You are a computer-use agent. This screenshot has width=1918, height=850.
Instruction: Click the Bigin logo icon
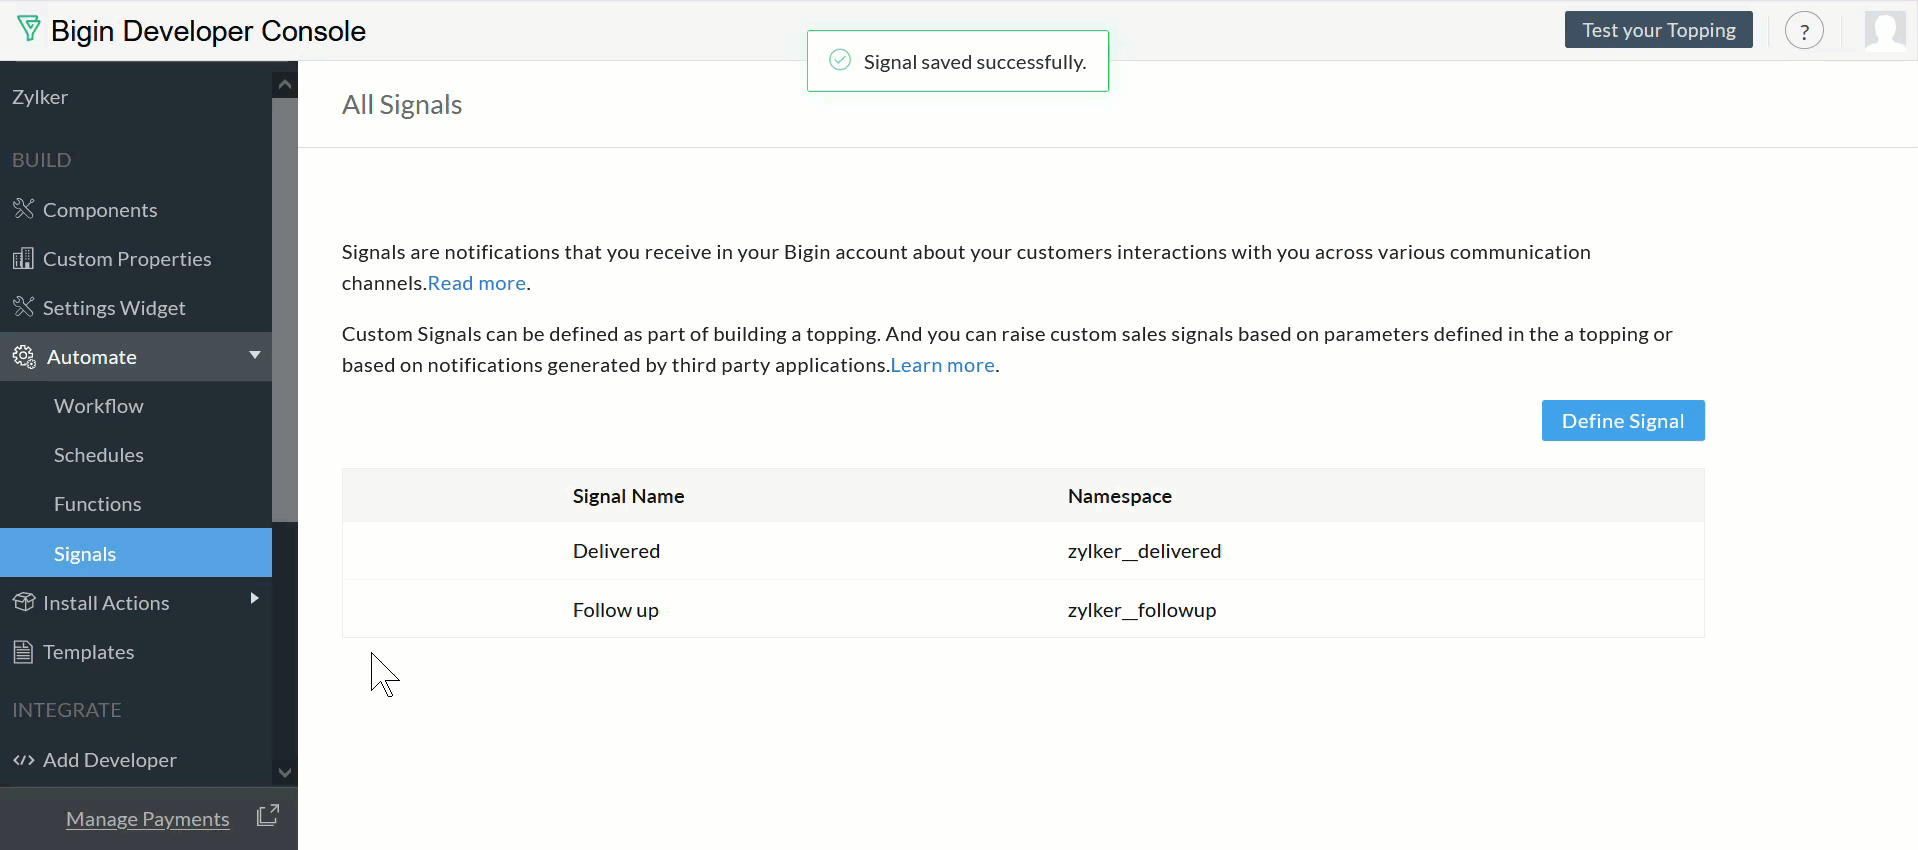tap(29, 30)
